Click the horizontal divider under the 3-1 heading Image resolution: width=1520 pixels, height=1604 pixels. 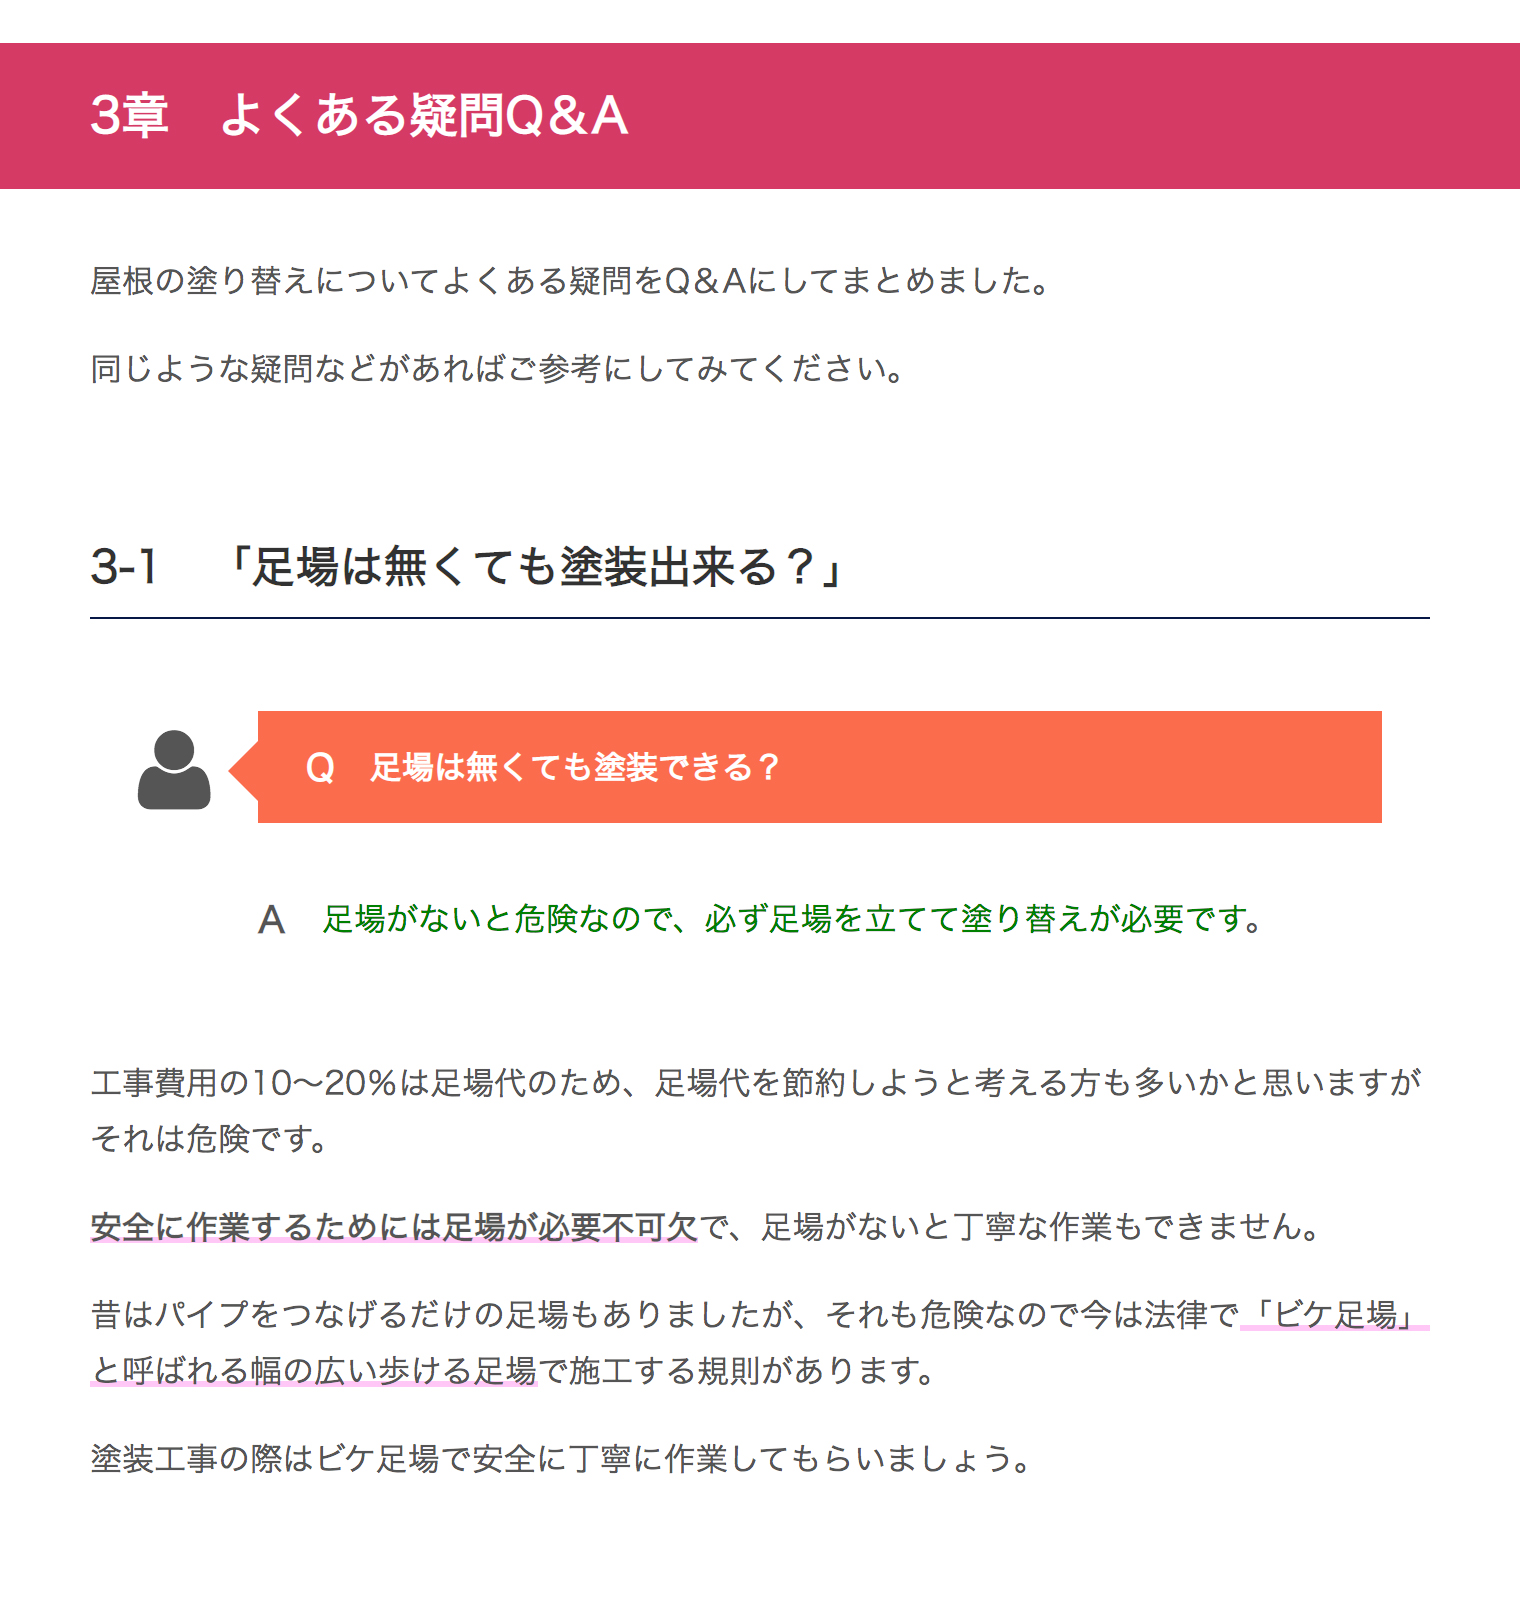tap(760, 618)
